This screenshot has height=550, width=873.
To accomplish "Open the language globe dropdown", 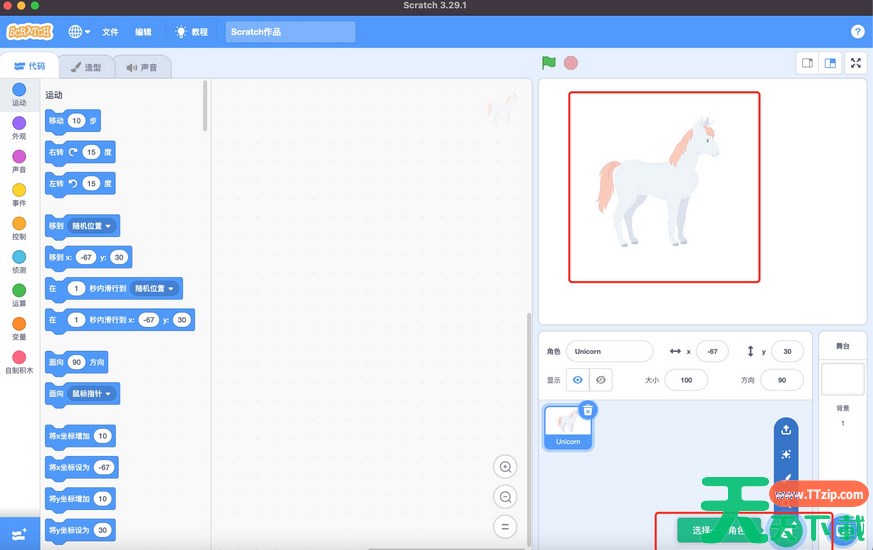I will [x=79, y=32].
